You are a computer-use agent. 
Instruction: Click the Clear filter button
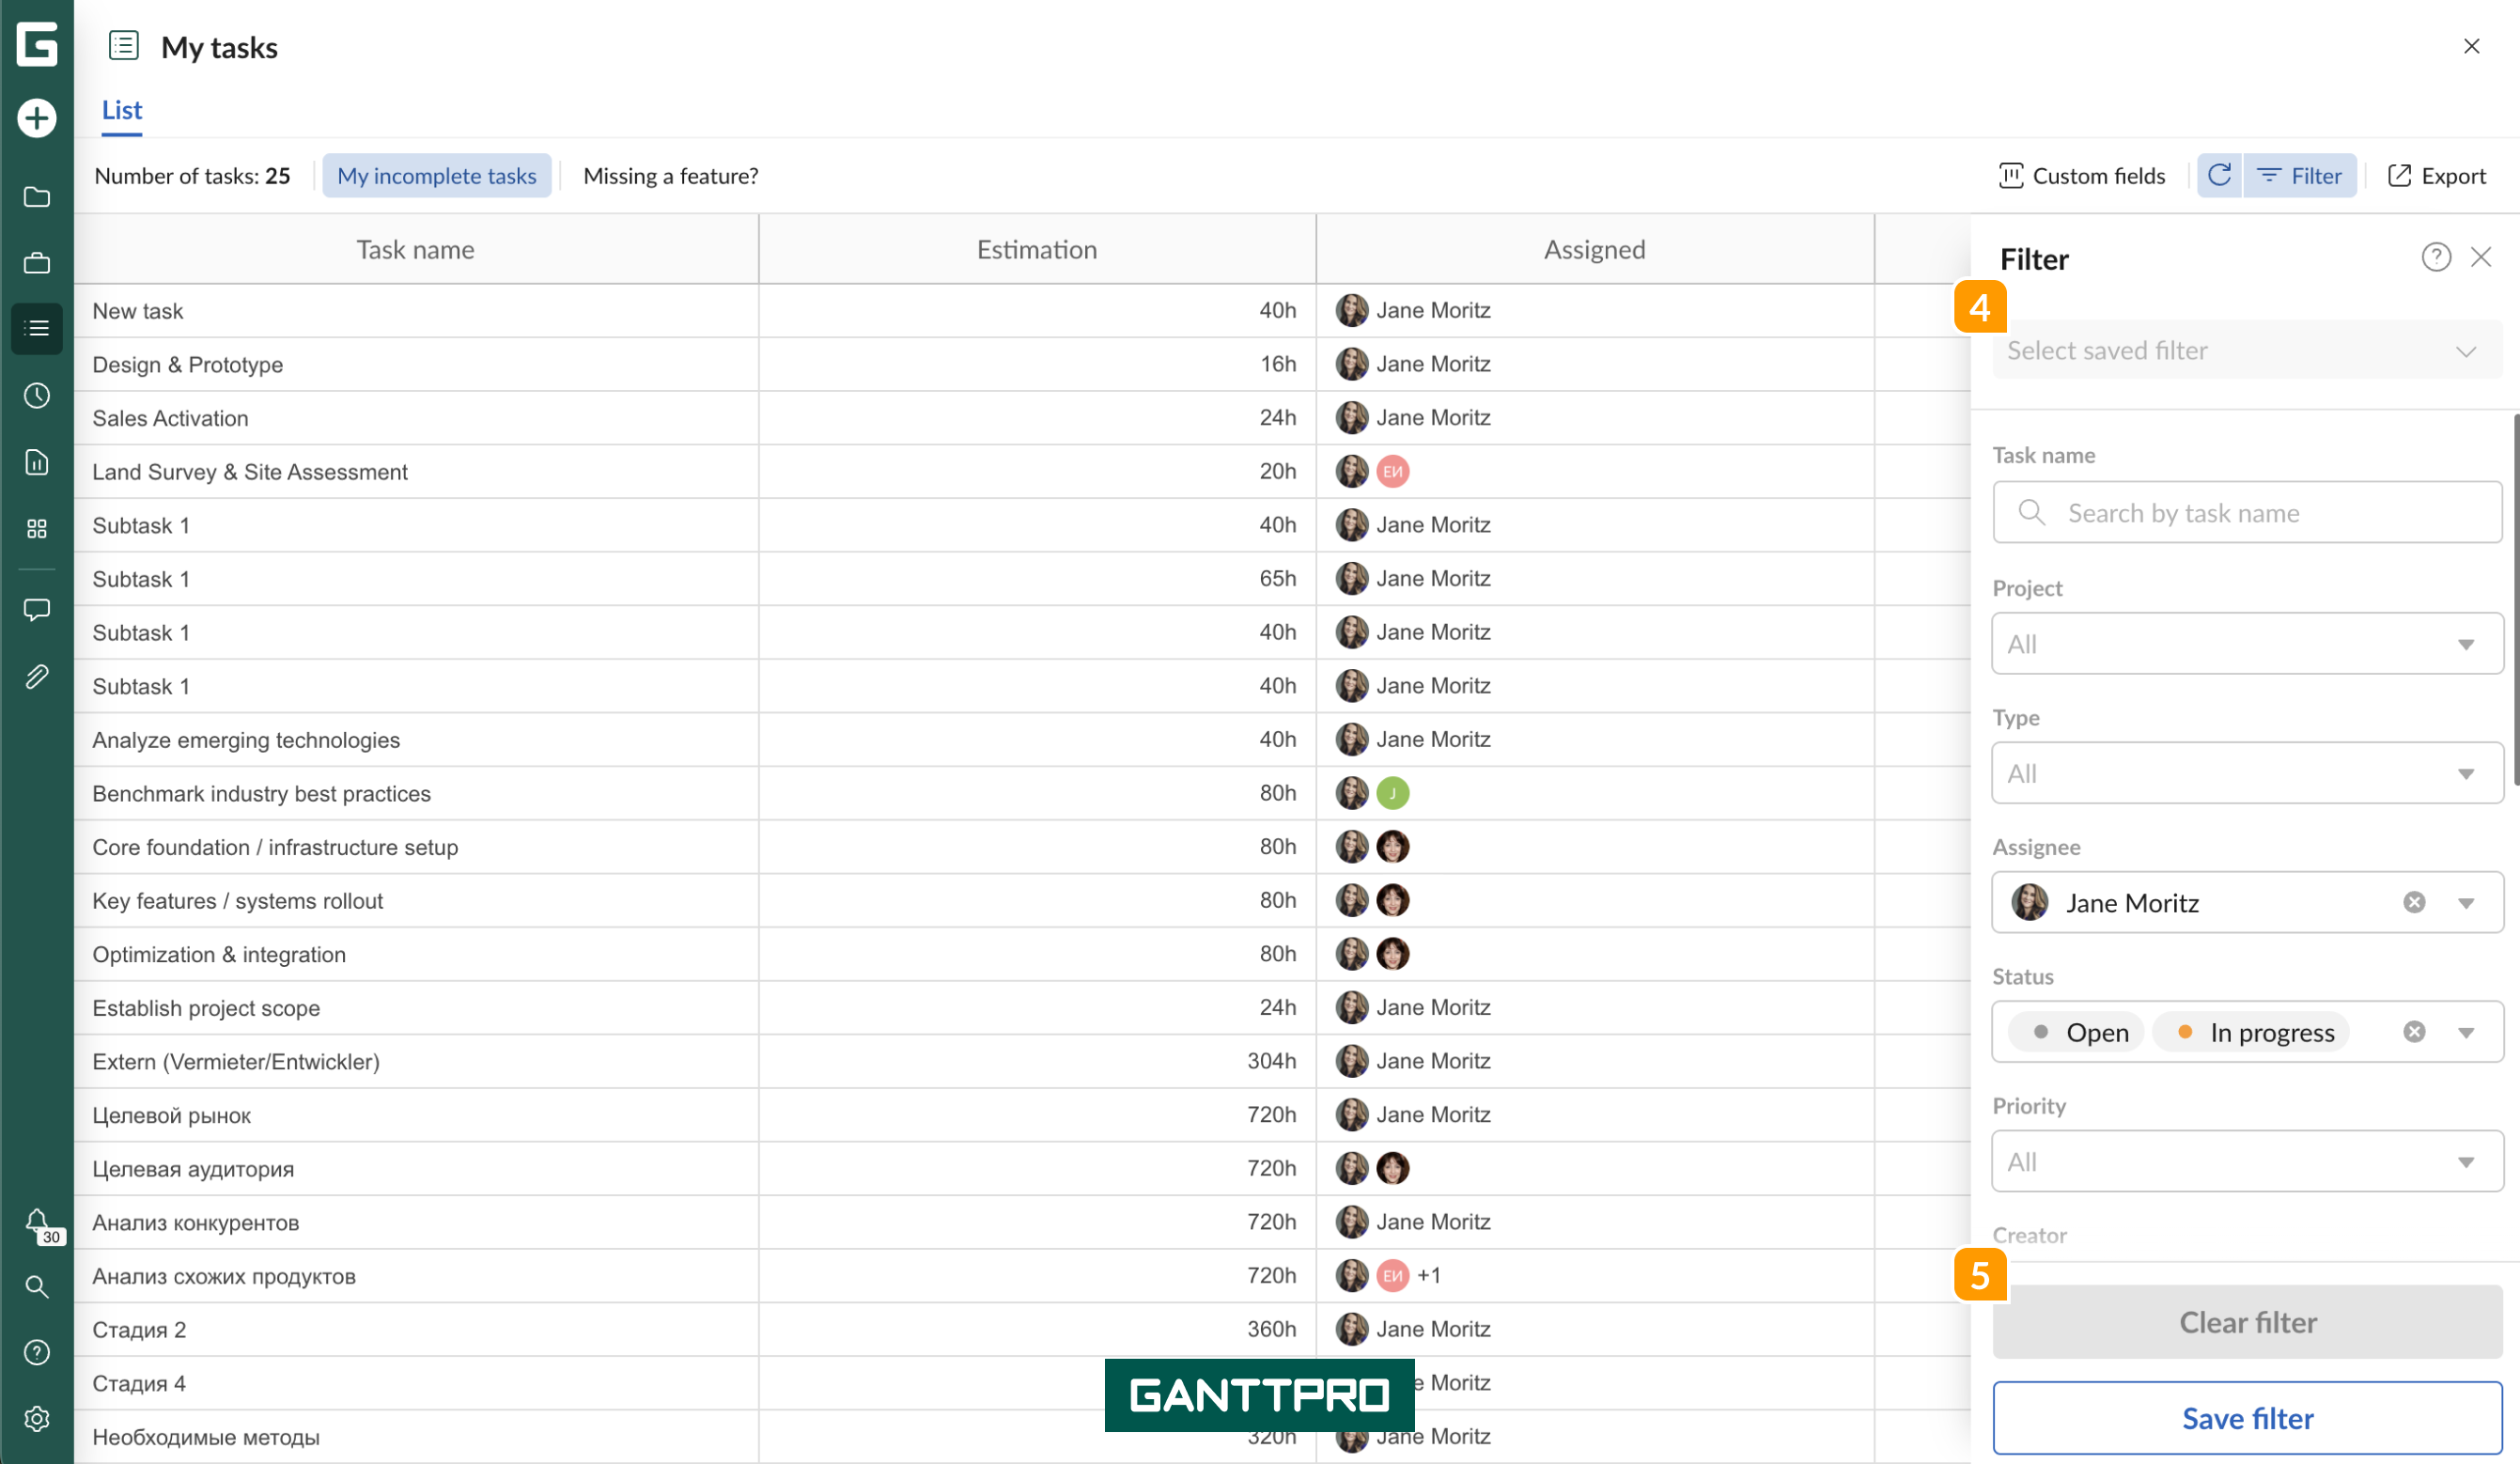coord(2248,1322)
